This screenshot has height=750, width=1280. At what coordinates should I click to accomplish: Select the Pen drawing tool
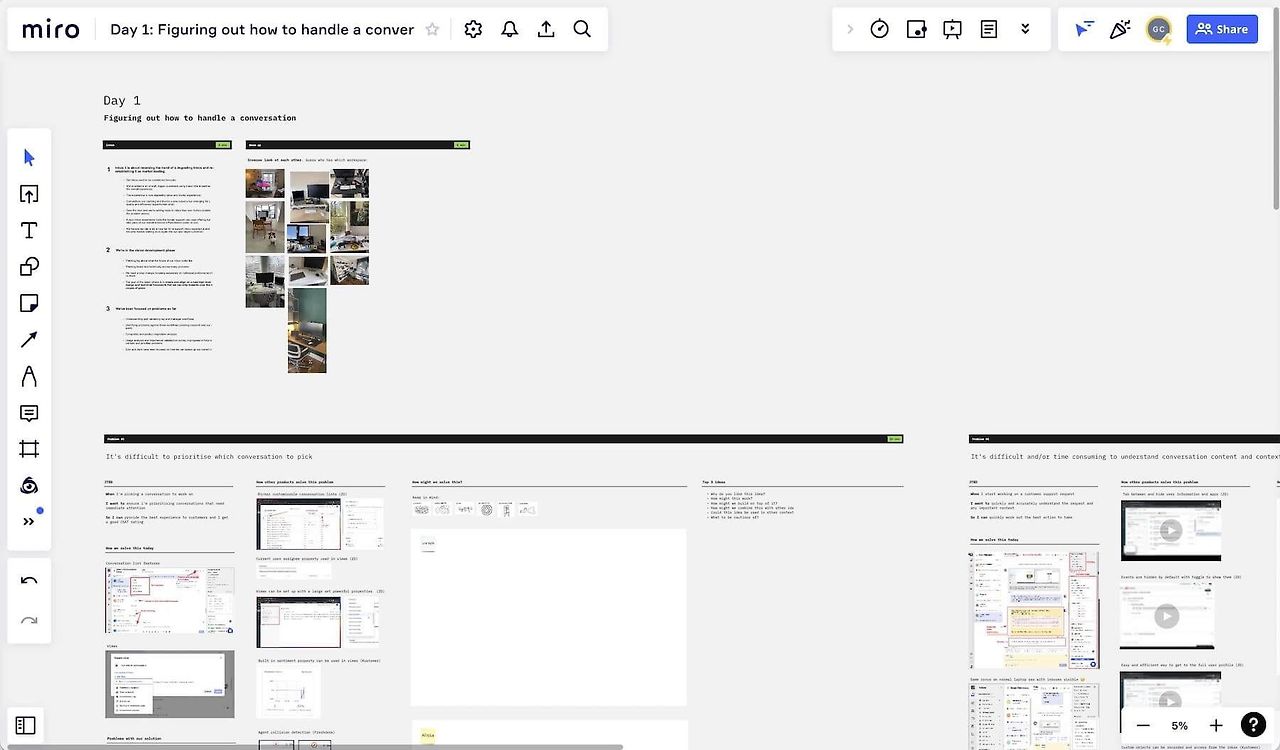coord(29,376)
